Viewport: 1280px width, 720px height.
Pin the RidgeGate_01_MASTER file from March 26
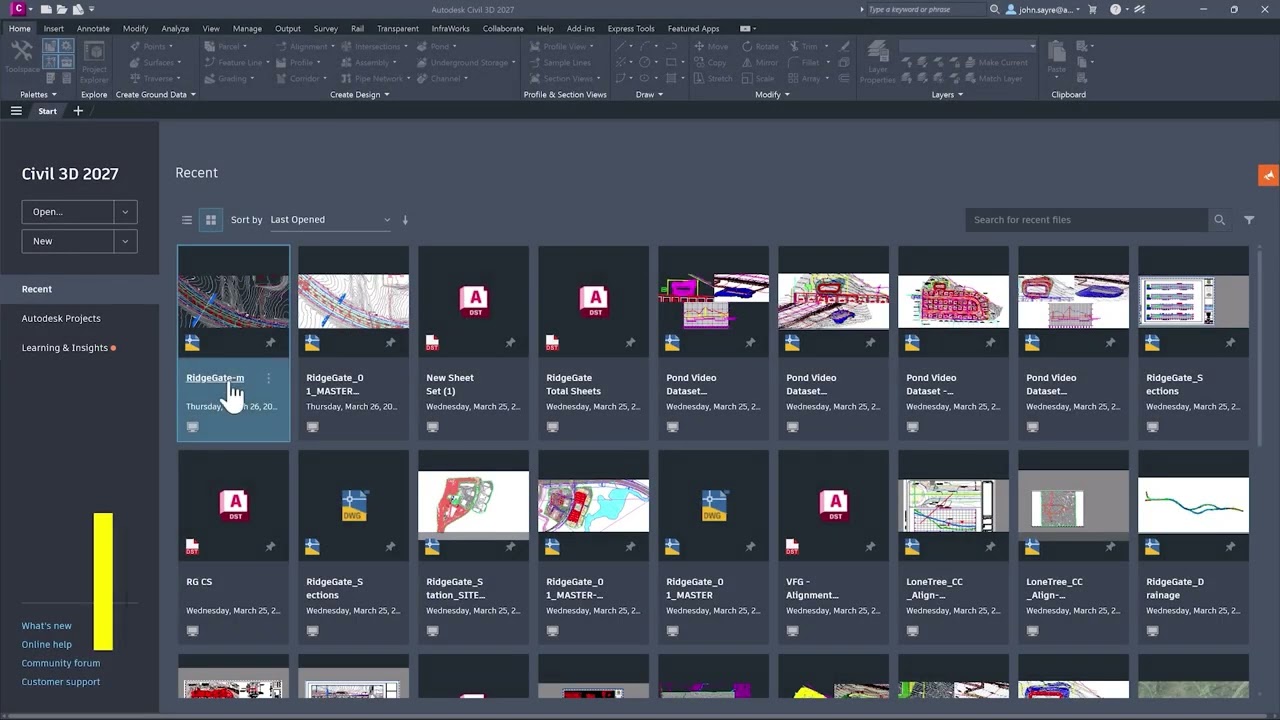(x=390, y=343)
